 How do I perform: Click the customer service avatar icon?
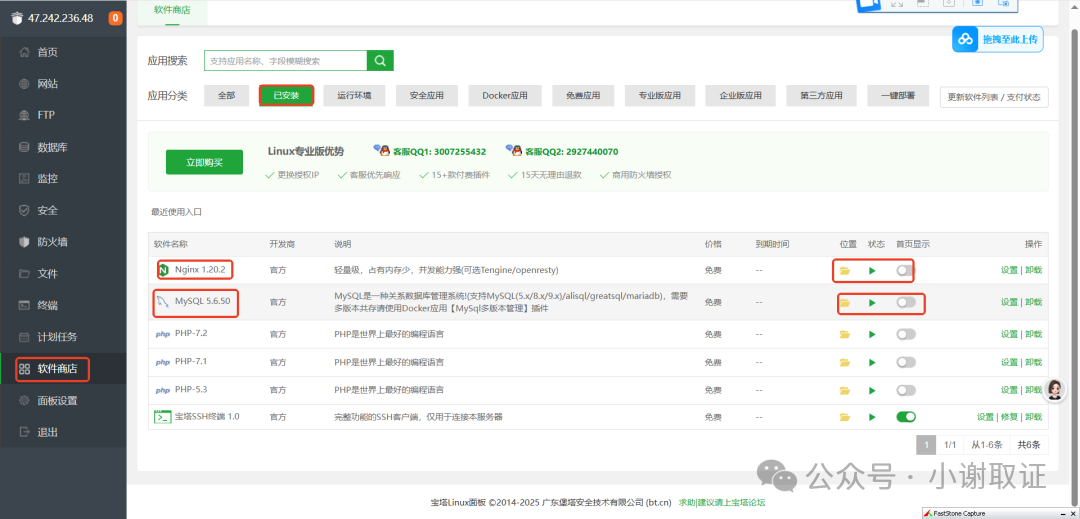pyautogui.click(x=1054, y=390)
